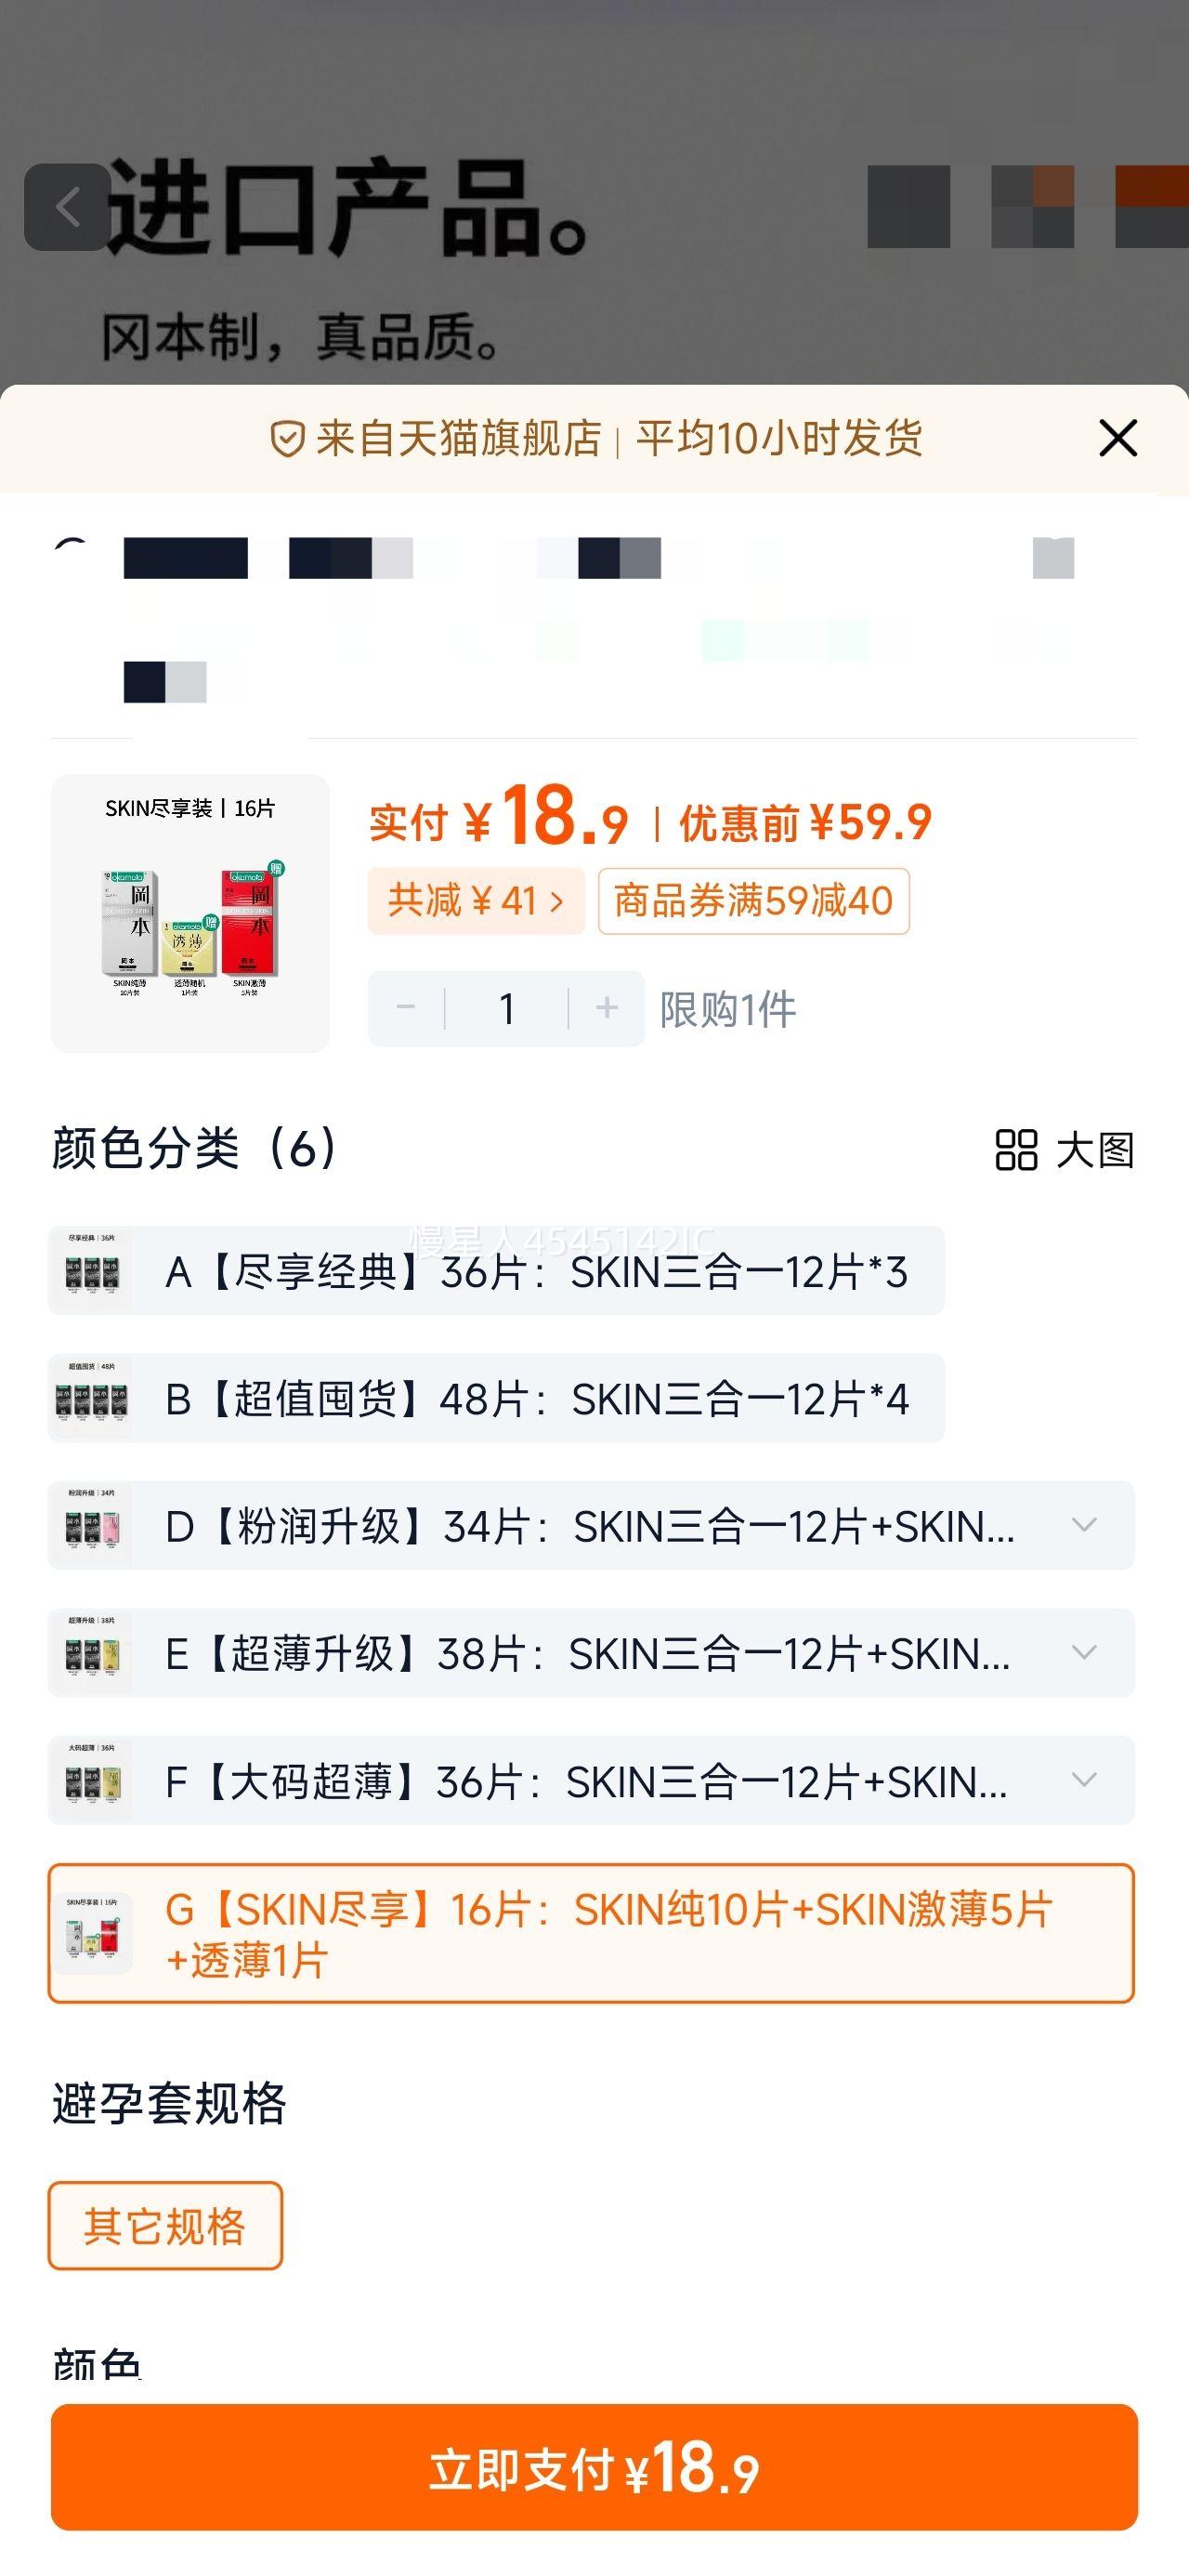Tap thumbnail icon of option F

point(92,1780)
